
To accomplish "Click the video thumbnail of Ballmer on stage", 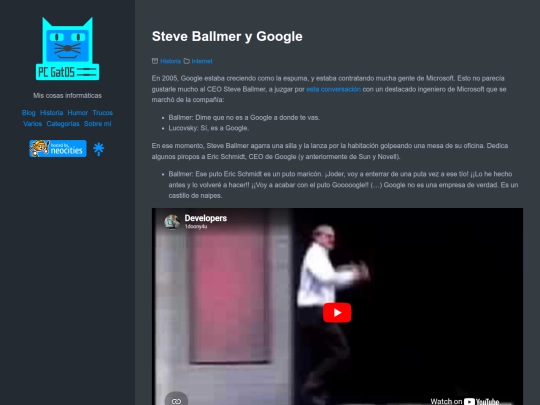I will pyautogui.click(x=337, y=307).
